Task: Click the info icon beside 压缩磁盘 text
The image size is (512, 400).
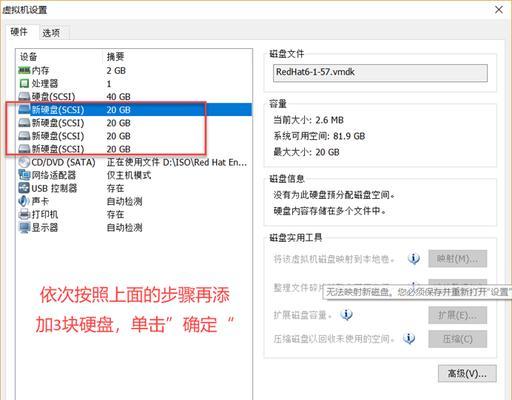Action: pos(409,339)
